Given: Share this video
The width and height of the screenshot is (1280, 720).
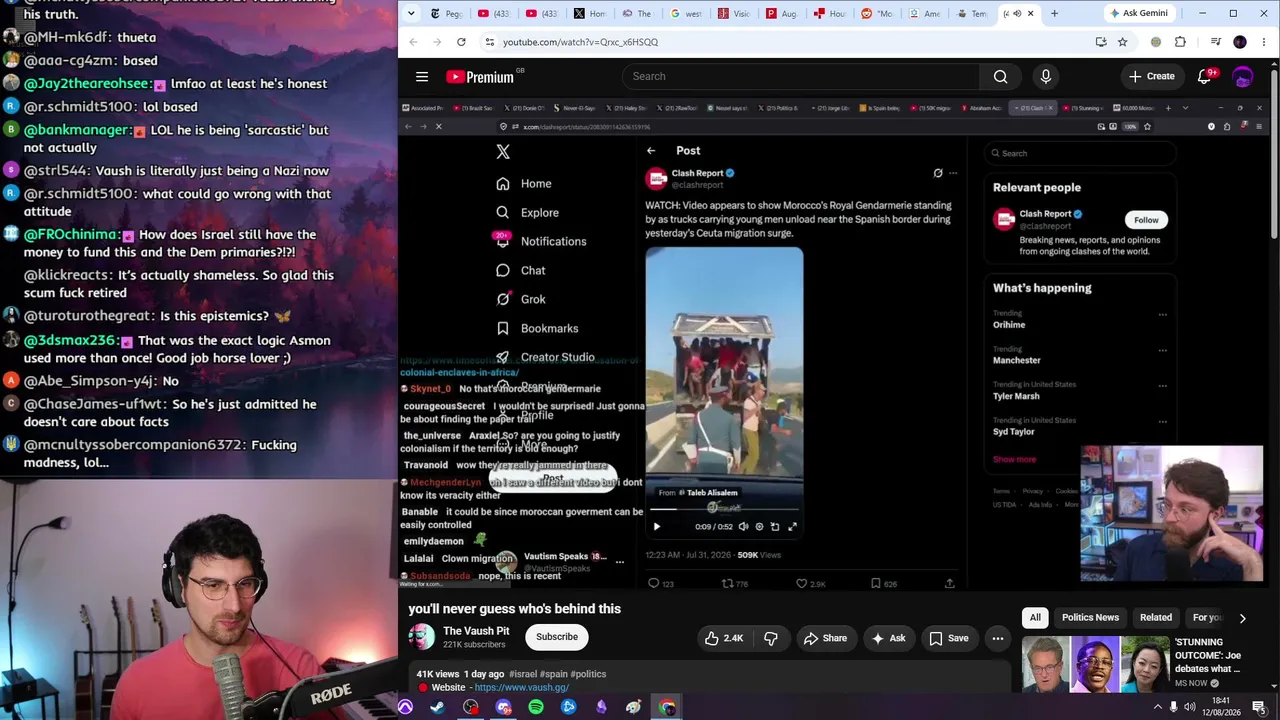Looking at the screenshot, I should pyautogui.click(x=825, y=638).
